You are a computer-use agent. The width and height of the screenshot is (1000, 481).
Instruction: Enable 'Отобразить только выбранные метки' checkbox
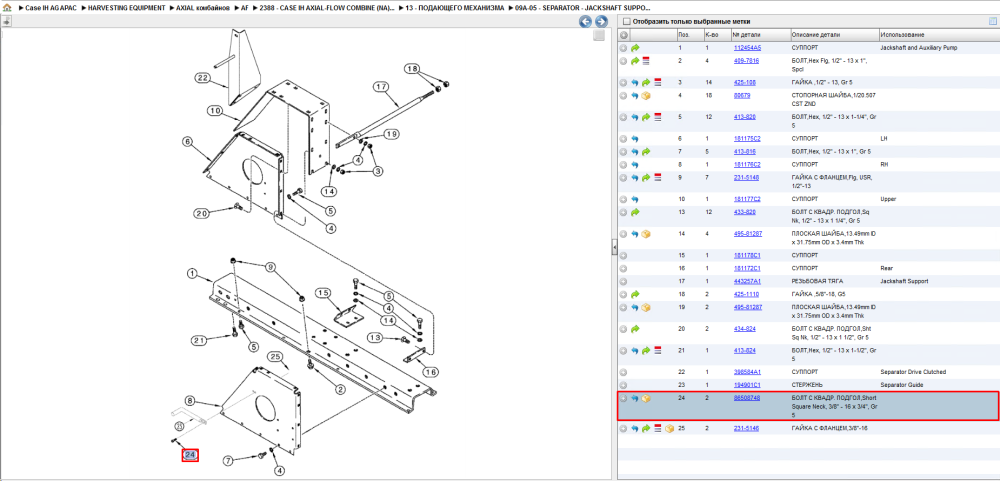(x=626, y=21)
